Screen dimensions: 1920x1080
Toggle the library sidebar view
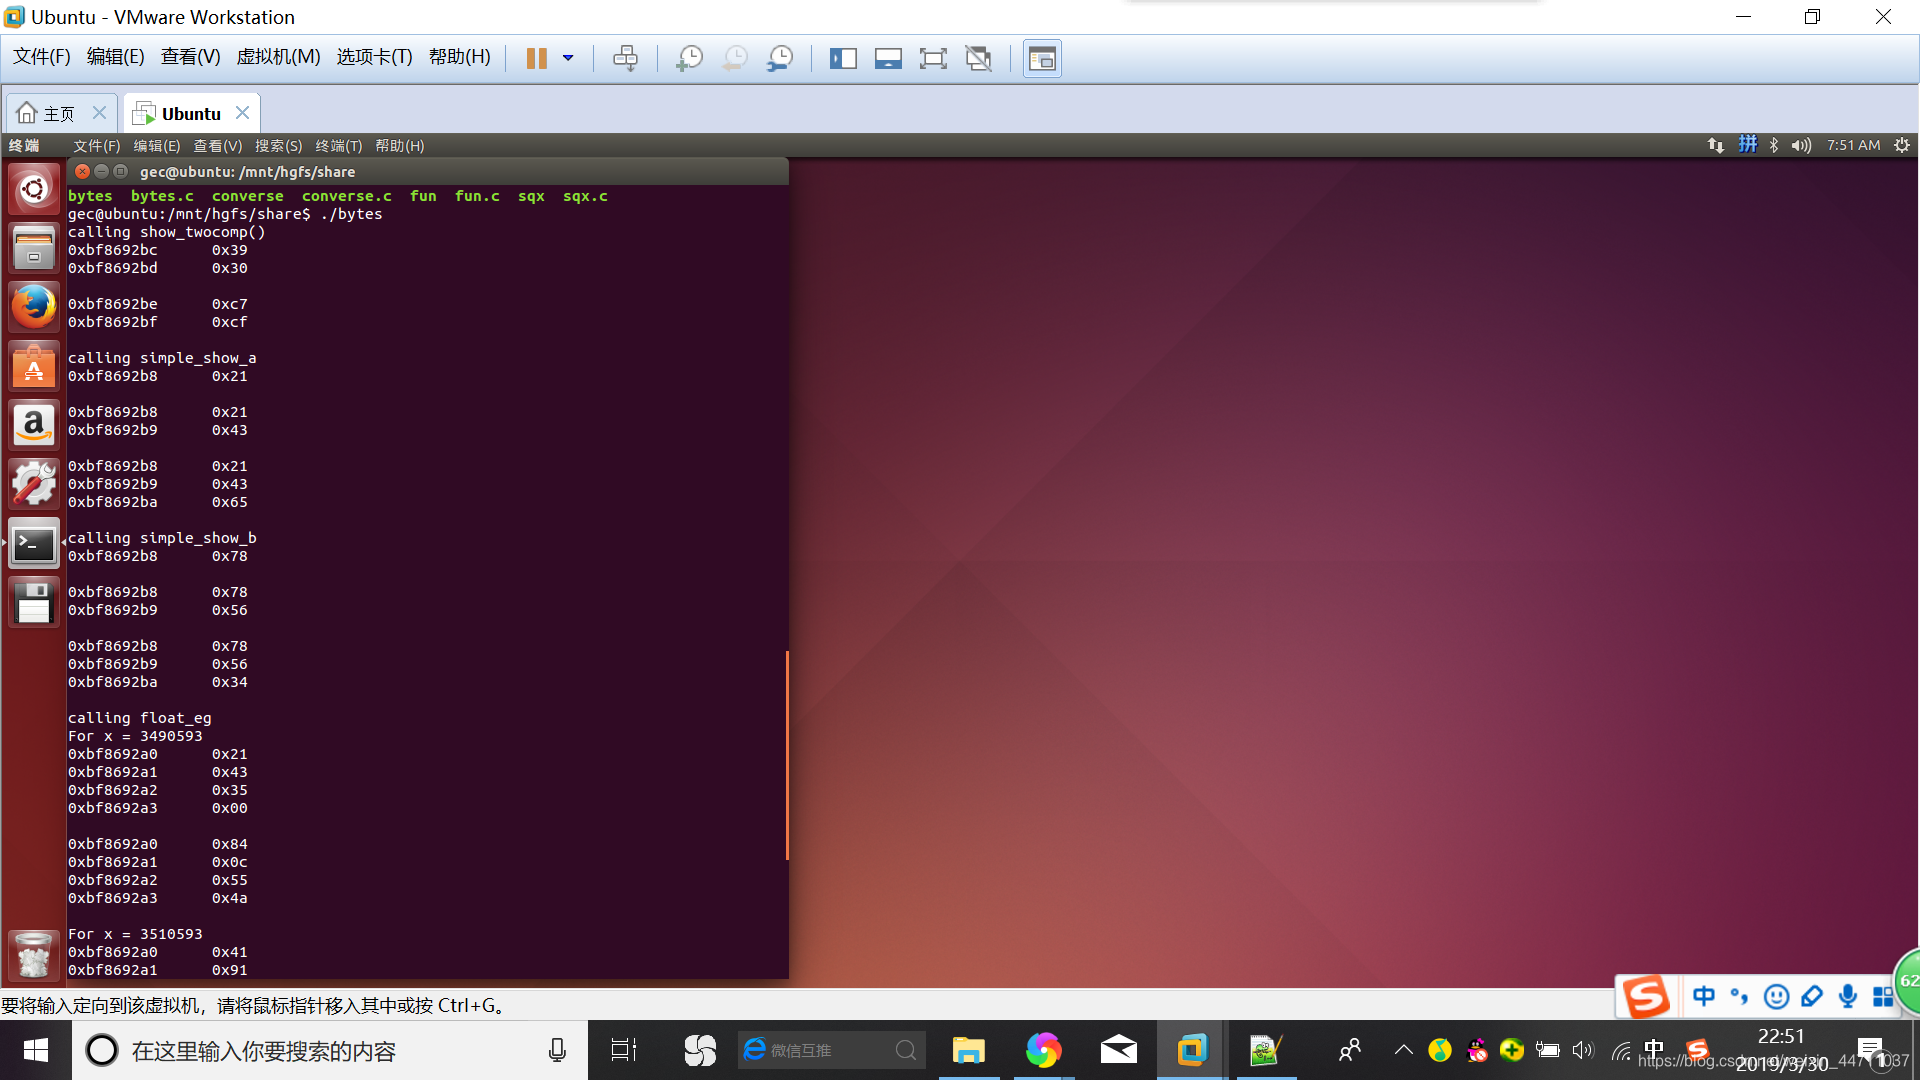point(843,58)
